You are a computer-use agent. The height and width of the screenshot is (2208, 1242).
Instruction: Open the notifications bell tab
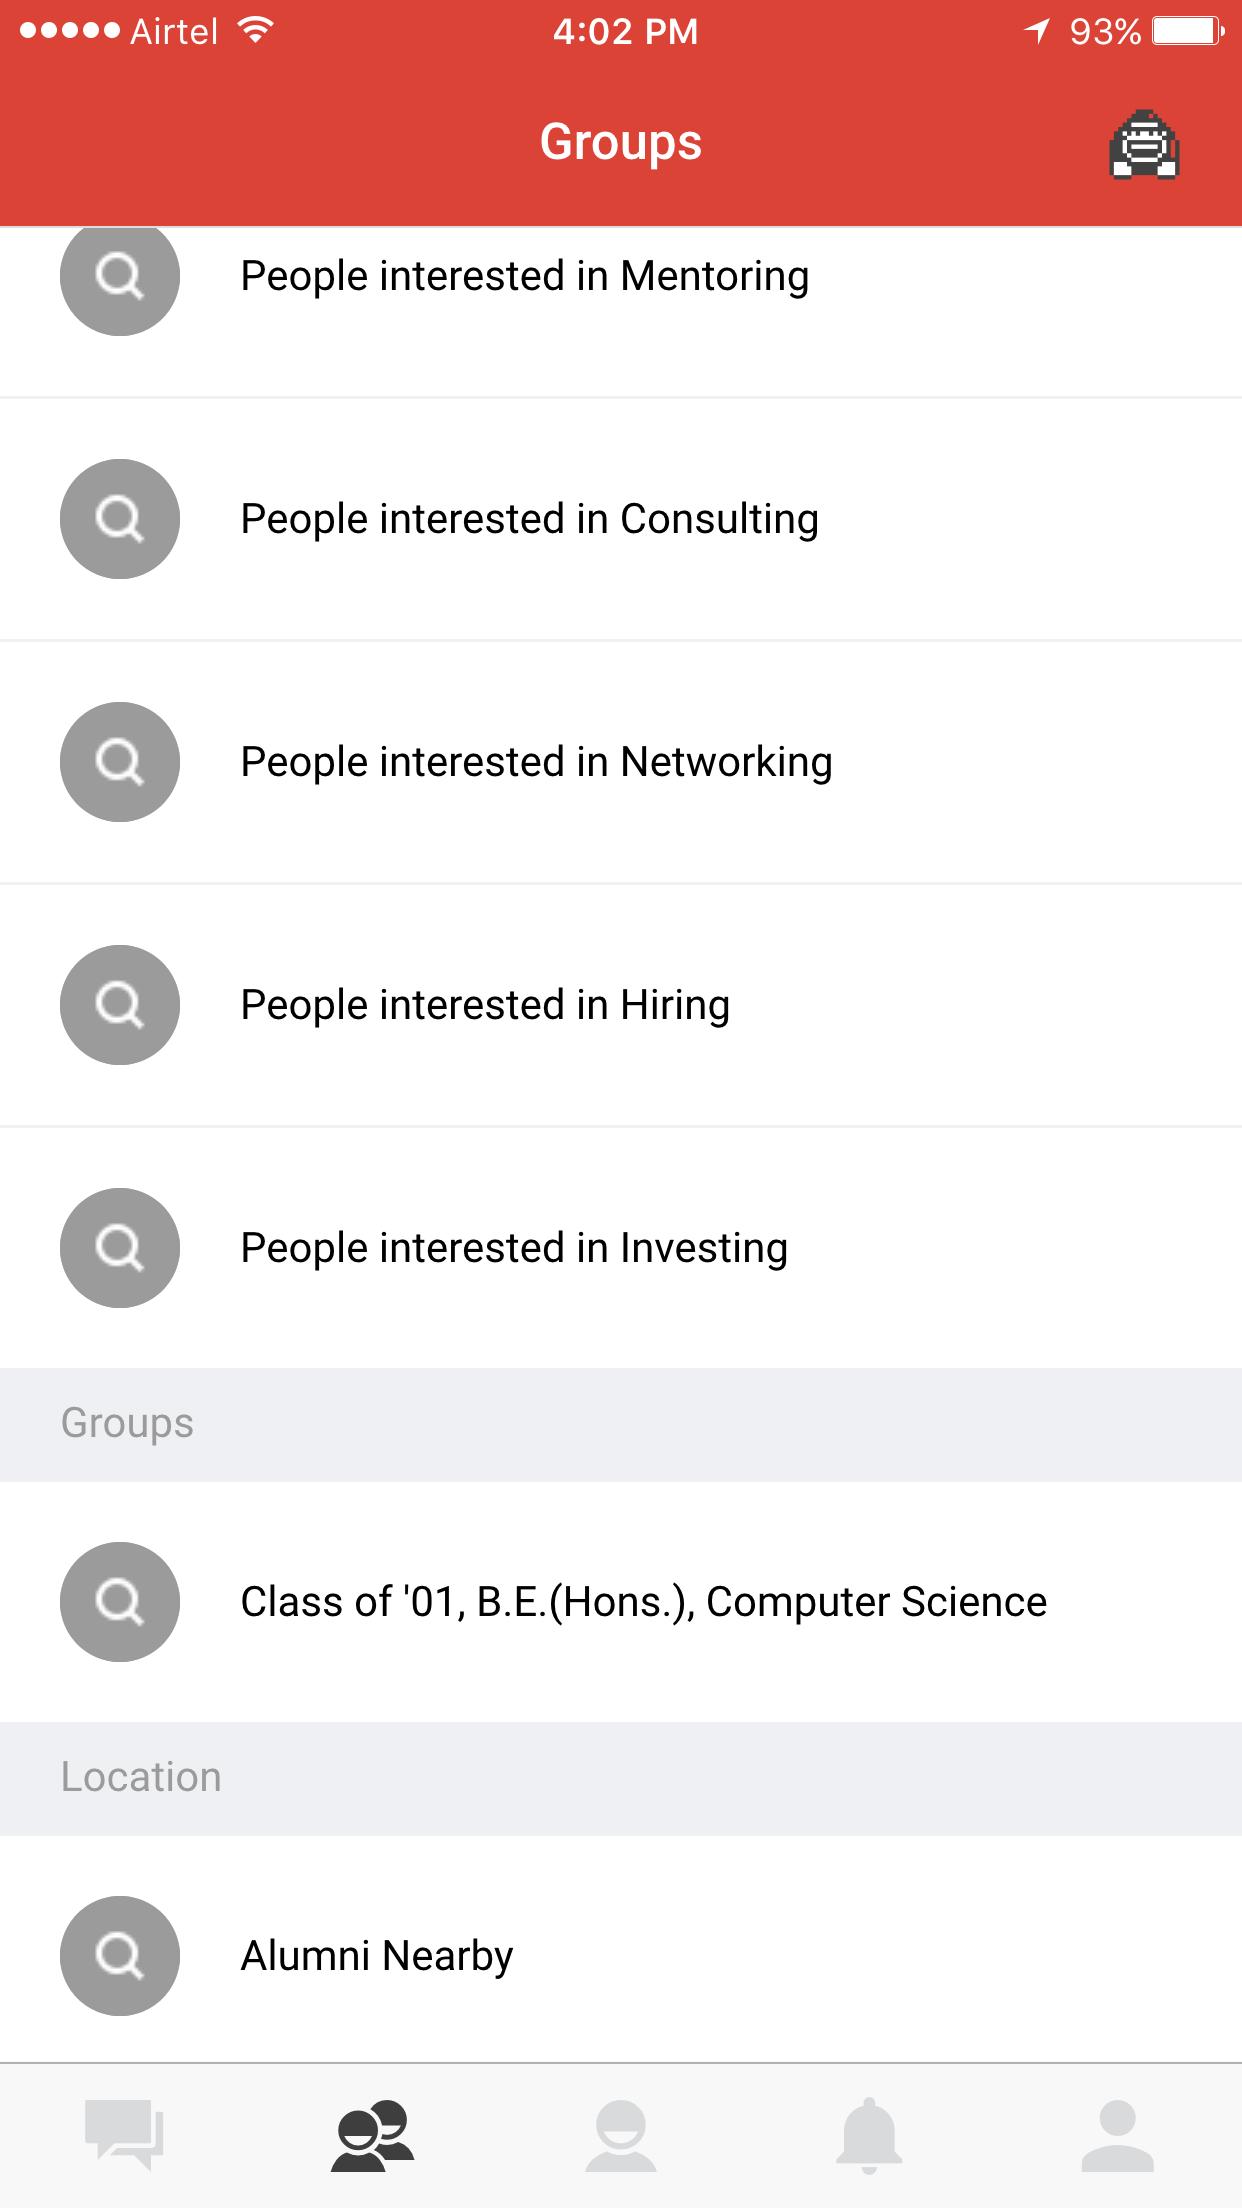click(x=869, y=2135)
